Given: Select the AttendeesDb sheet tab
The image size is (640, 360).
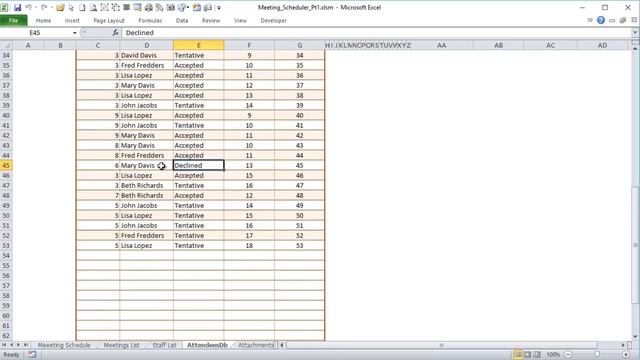Looking at the screenshot, I should click(207, 345).
